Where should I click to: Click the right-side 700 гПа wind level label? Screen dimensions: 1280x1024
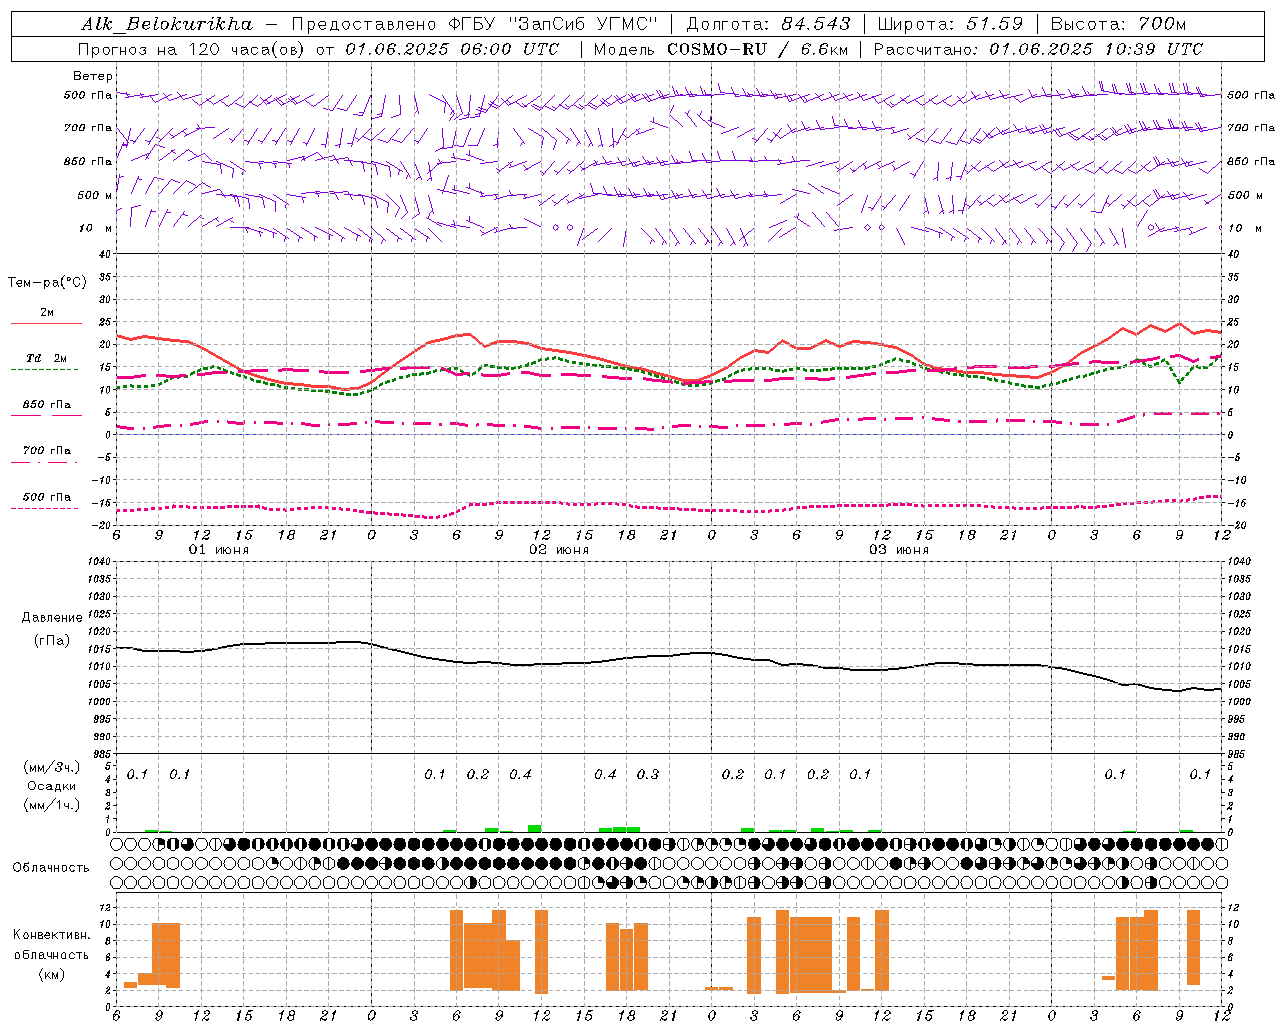1251,128
